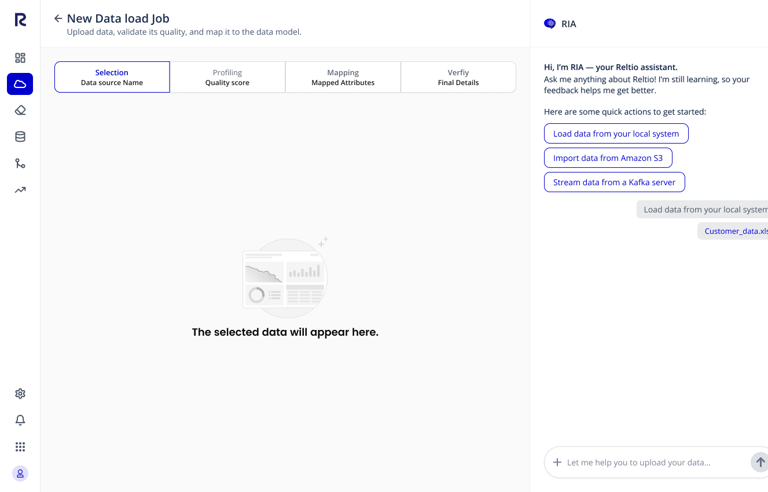
Task: Focus the RIA chat message input
Action: (650, 462)
